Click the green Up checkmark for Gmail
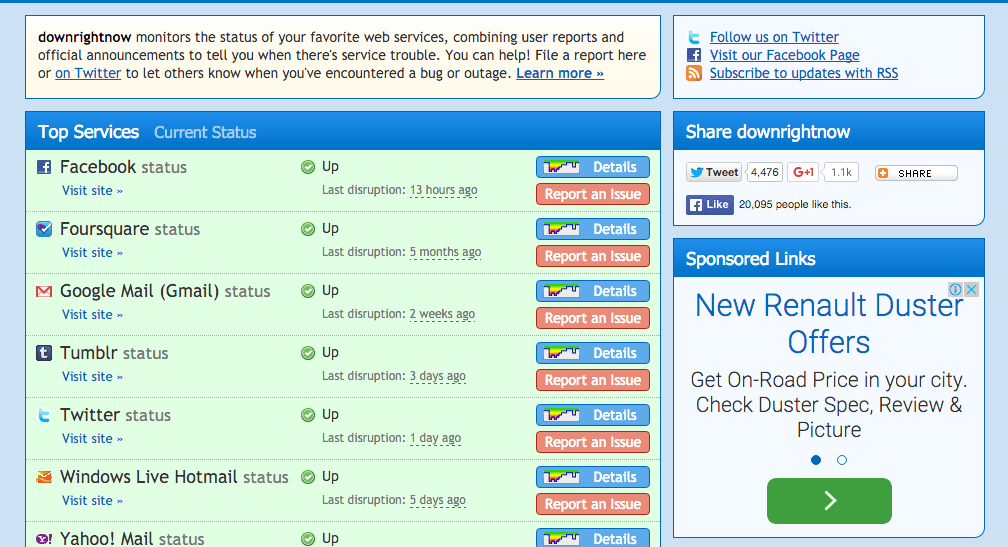Image resolution: width=1008 pixels, height=547 pixels. click(308, 291)
